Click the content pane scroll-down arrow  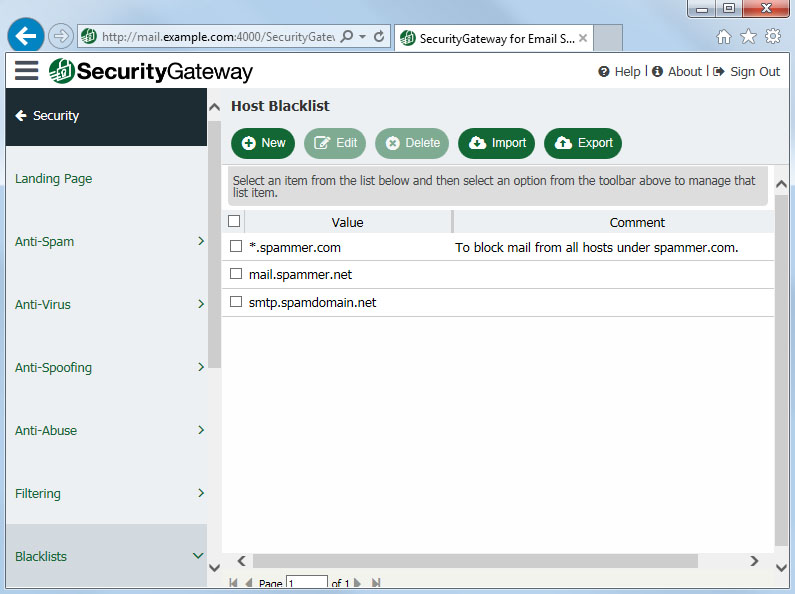[x=781, y=567]
